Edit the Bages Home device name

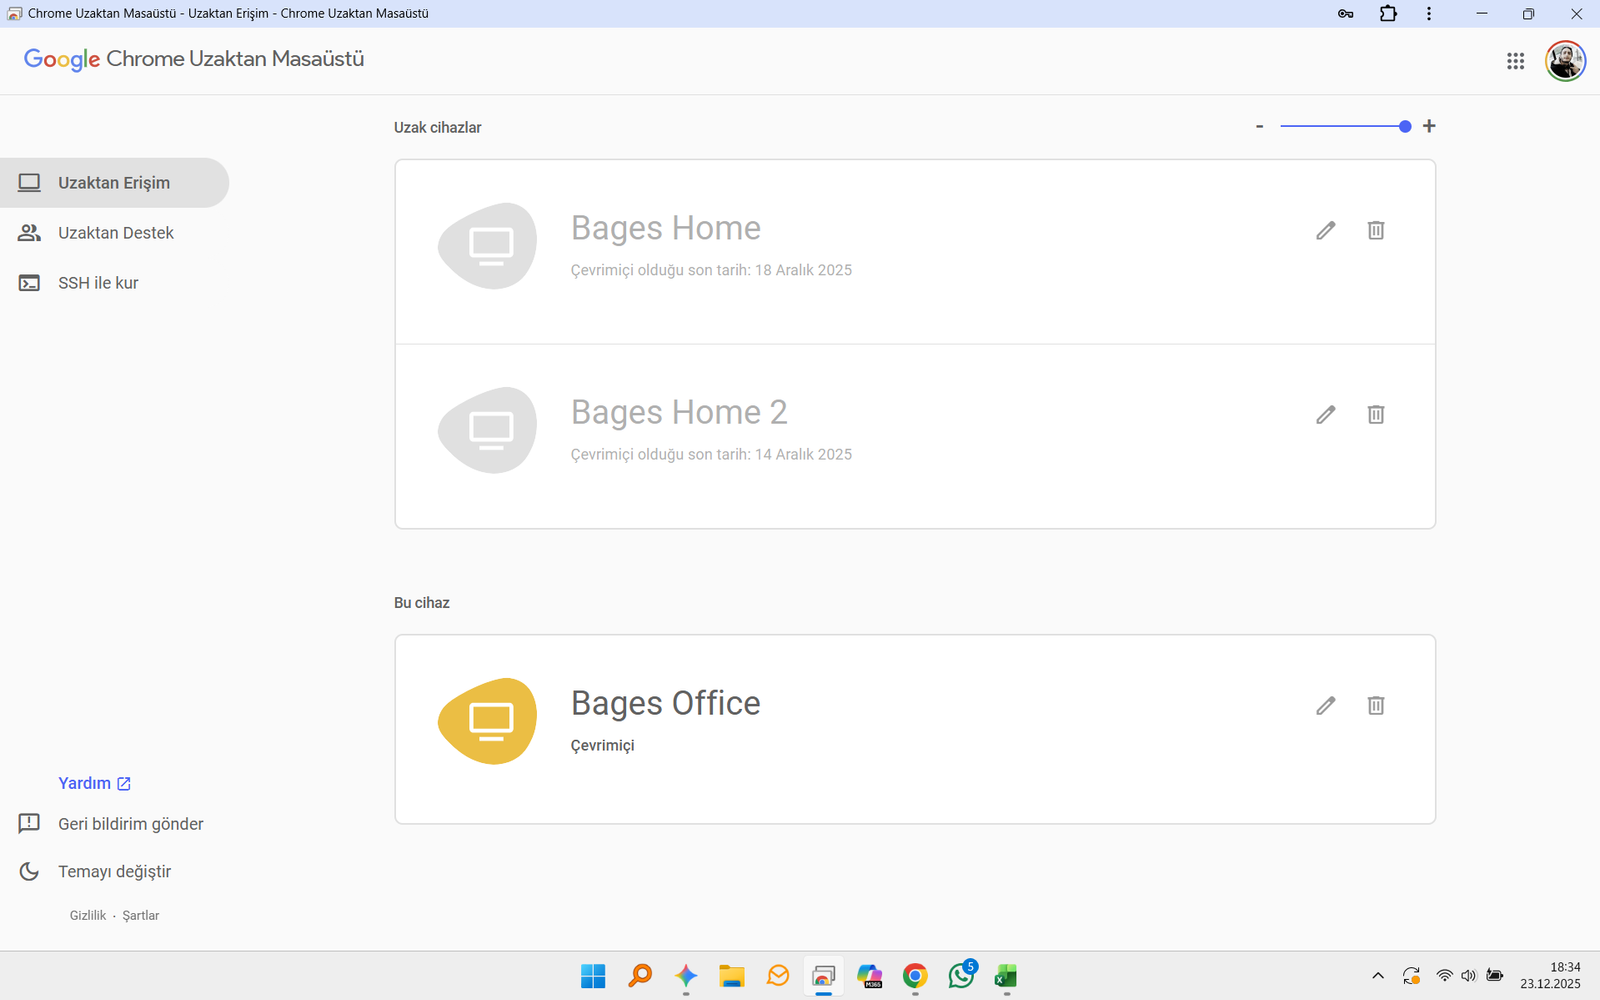click(x=1325, y=231)
